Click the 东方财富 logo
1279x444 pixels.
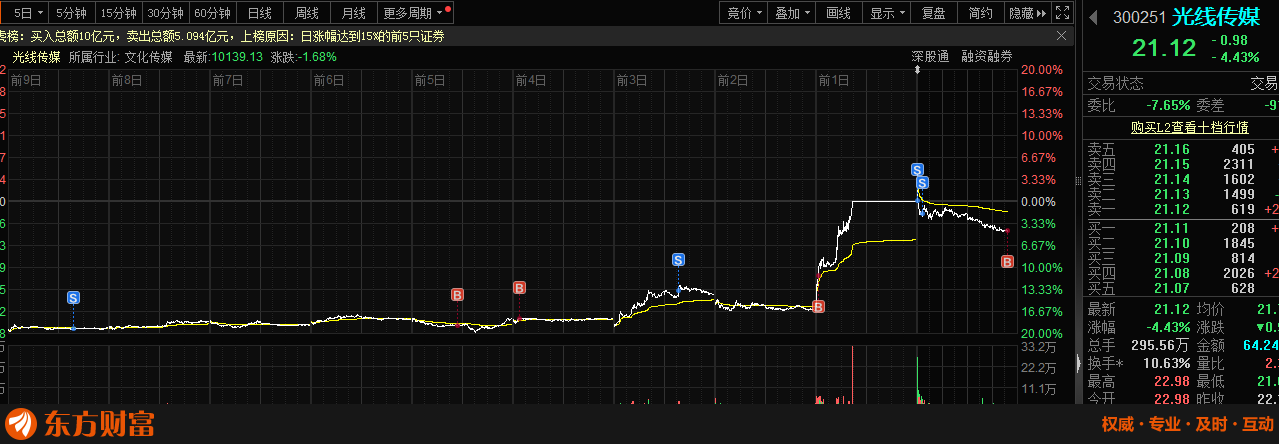coord(80,423)
